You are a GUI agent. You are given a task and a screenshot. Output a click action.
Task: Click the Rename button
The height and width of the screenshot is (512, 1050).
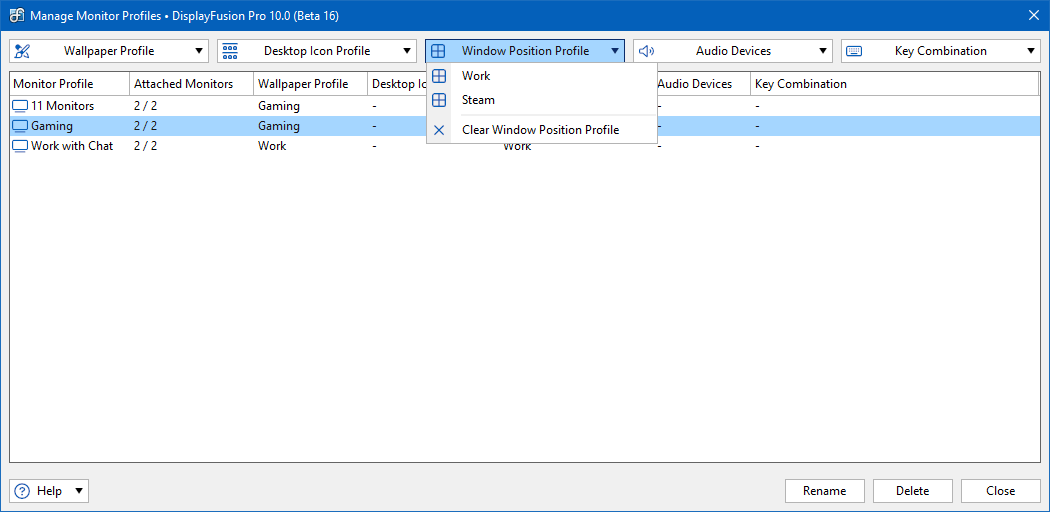(824, 491)
